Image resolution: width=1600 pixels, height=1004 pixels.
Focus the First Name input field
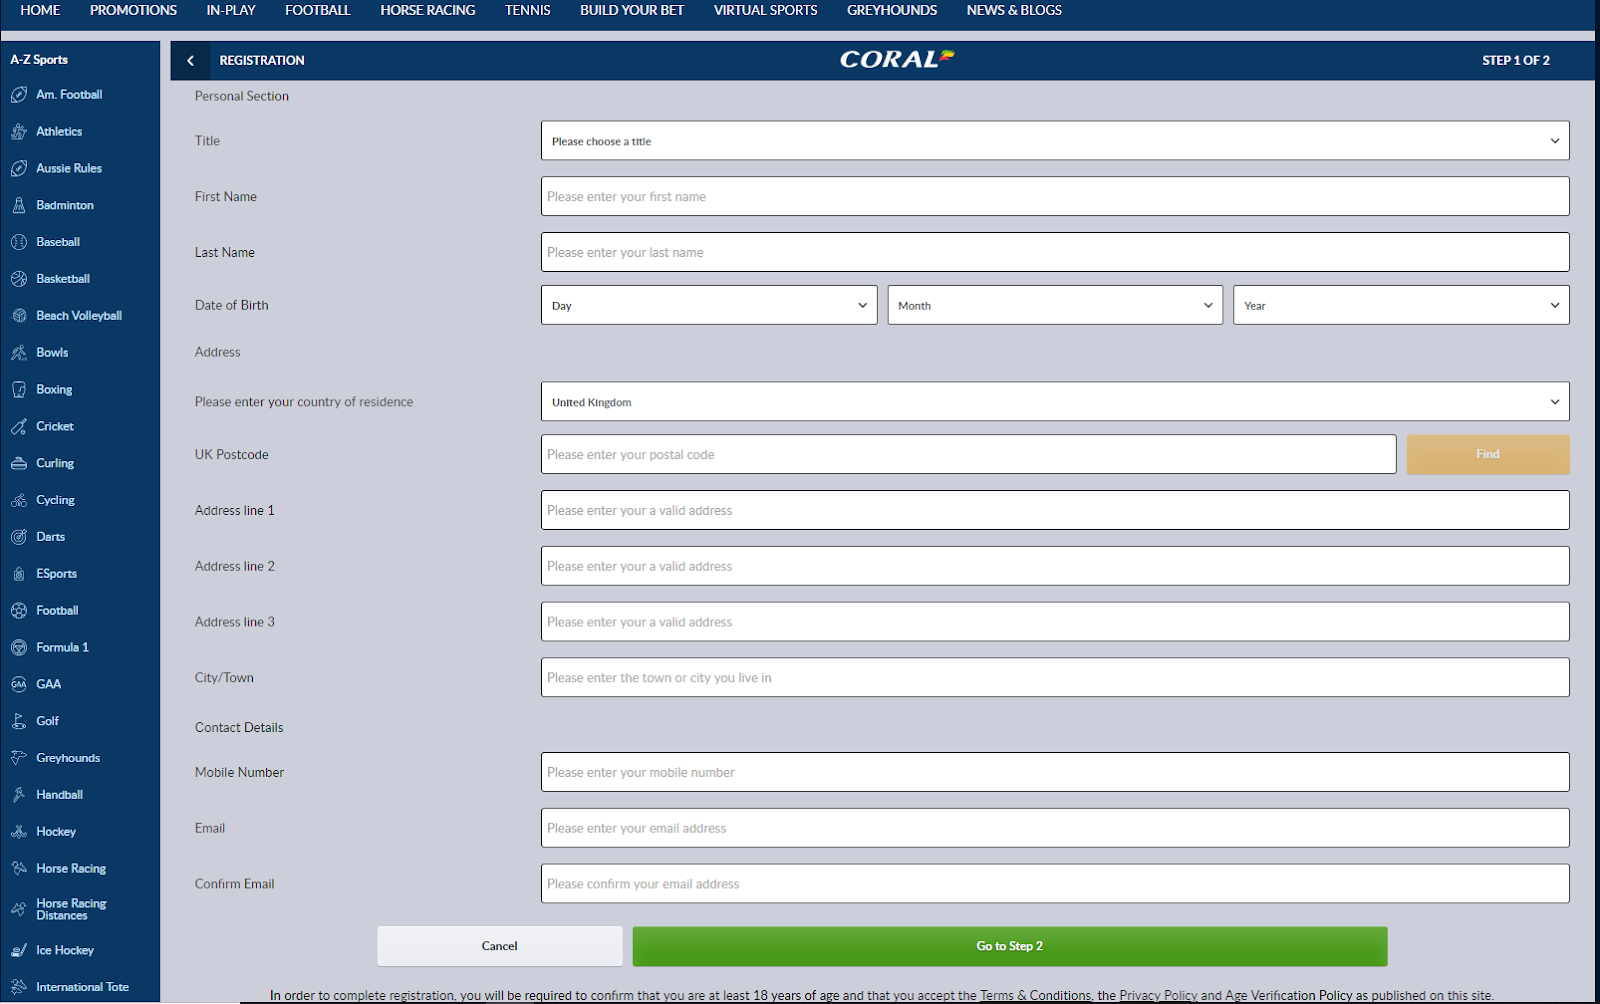point(1054,197)
